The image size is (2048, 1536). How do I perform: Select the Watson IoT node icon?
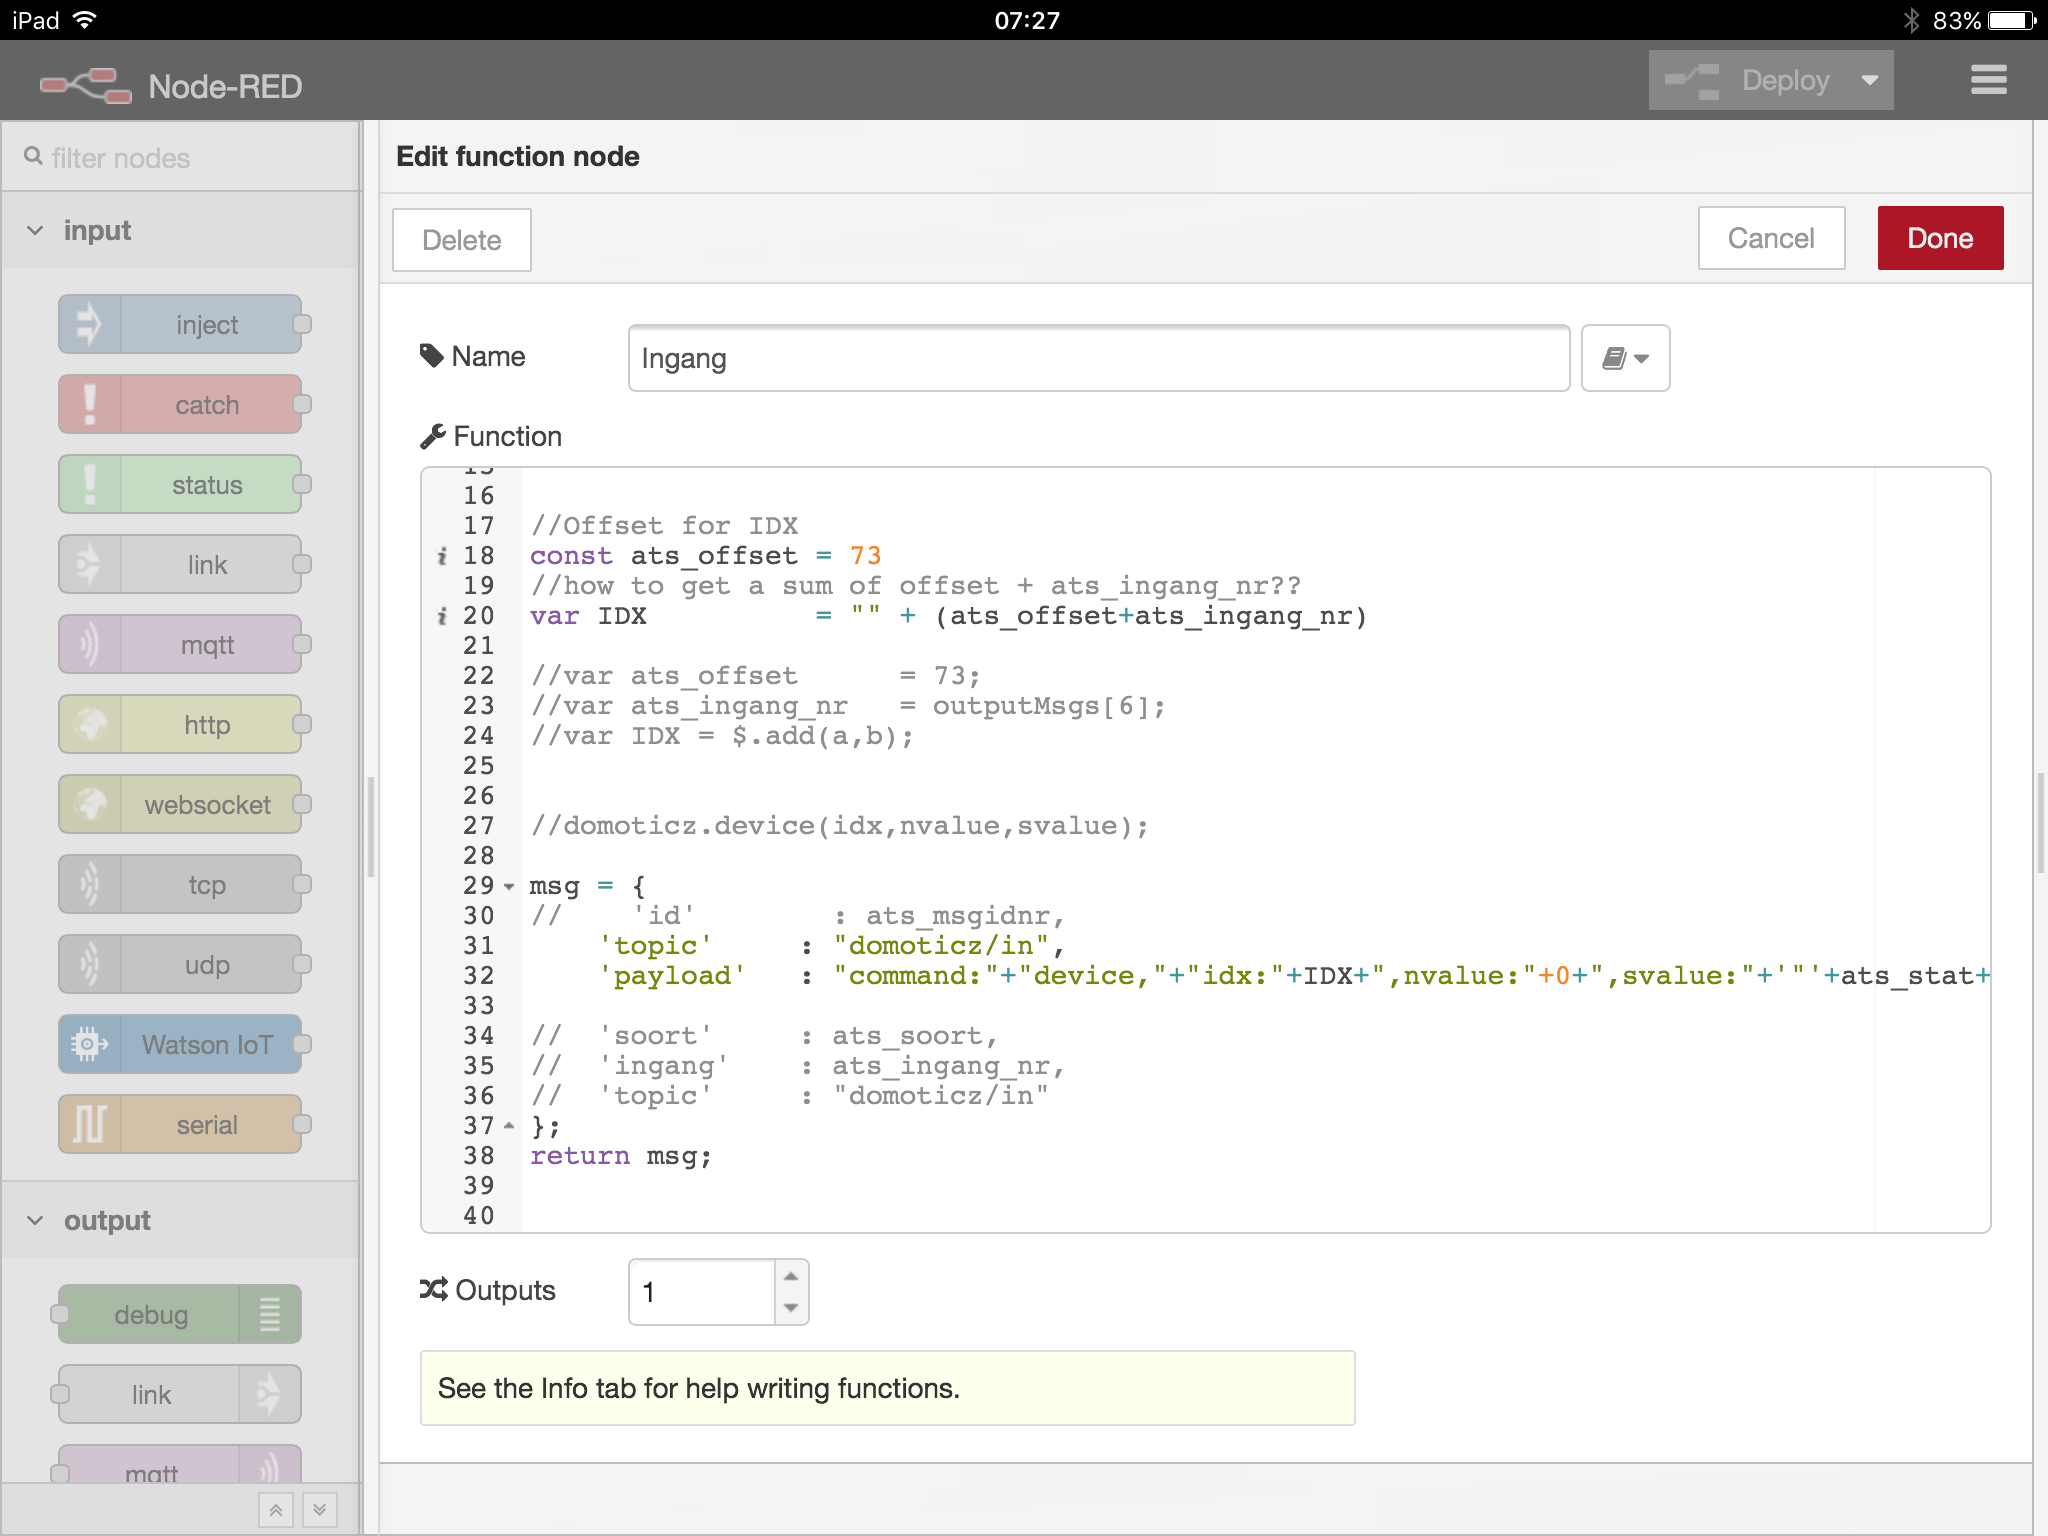coord(90,1044)
